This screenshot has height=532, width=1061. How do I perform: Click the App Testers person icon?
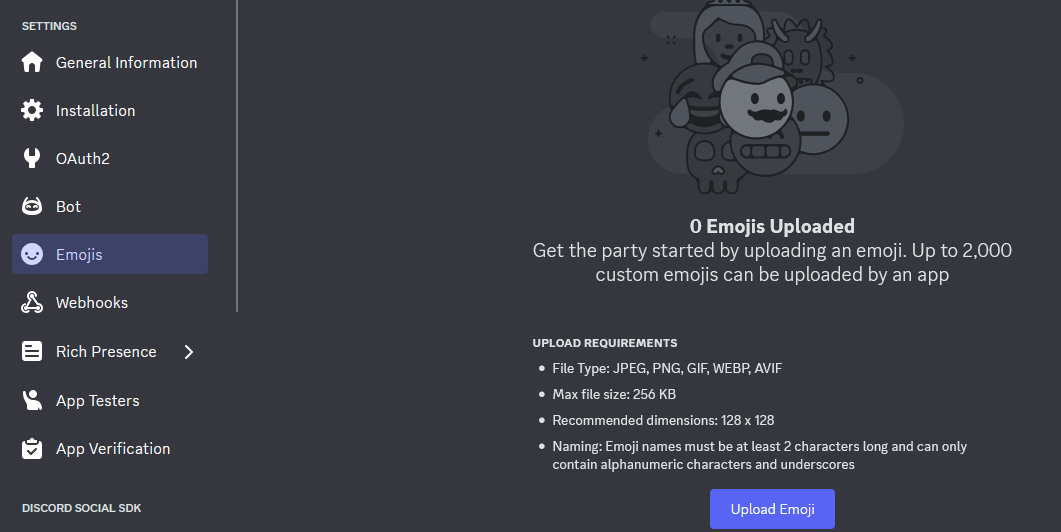pyautogui.click(x=32, y=400)
